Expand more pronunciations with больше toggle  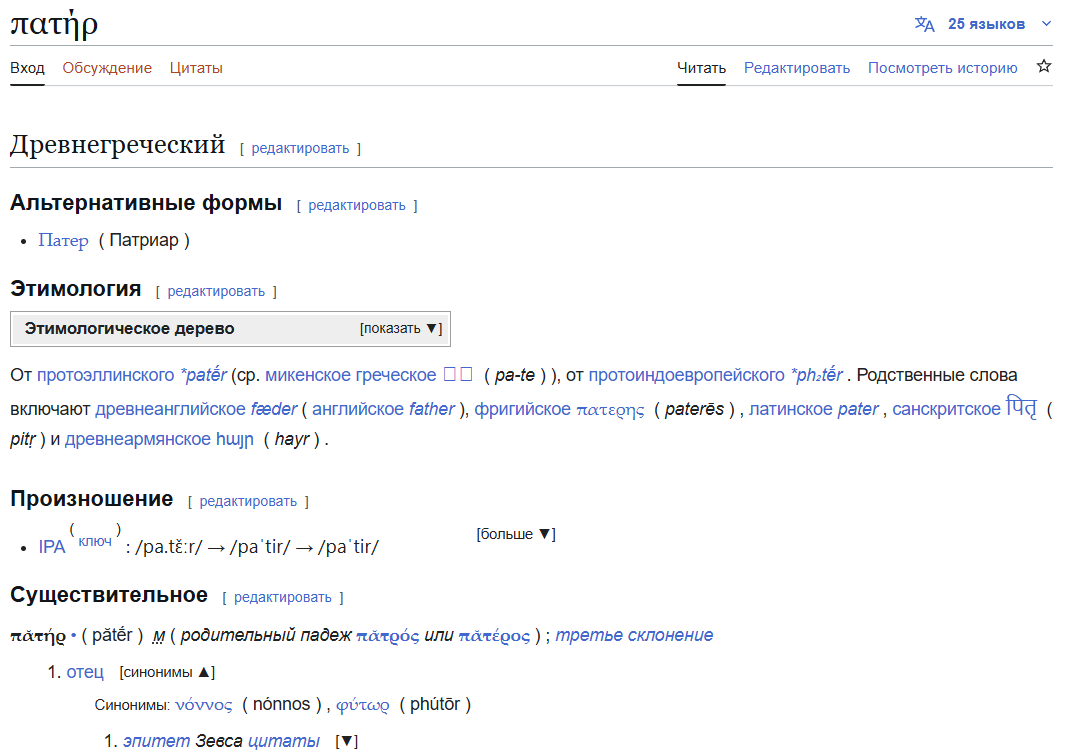[x=515, y=534]
